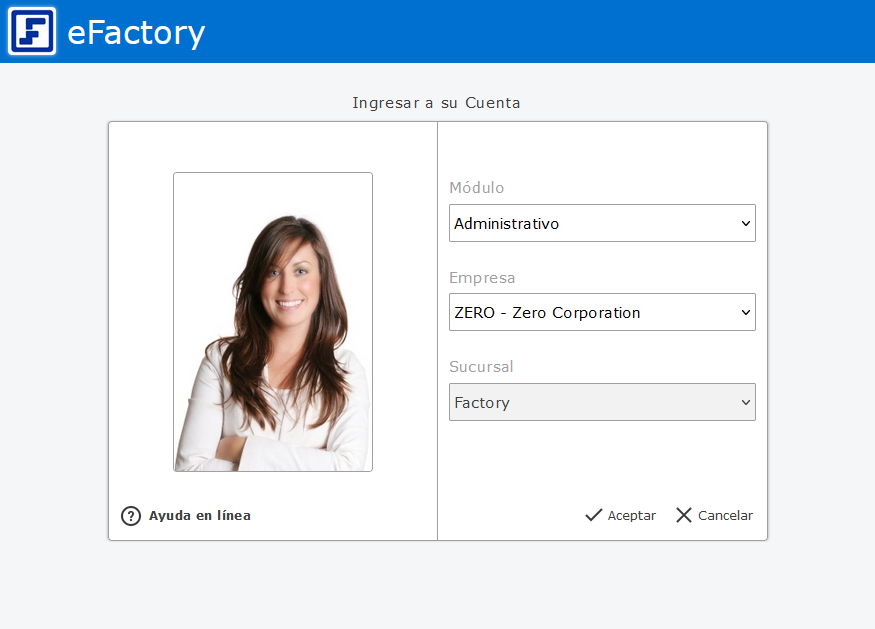Expand the Empresa dropdown chevron
This screenshot has width=875, height=629.
click(745, 312)
